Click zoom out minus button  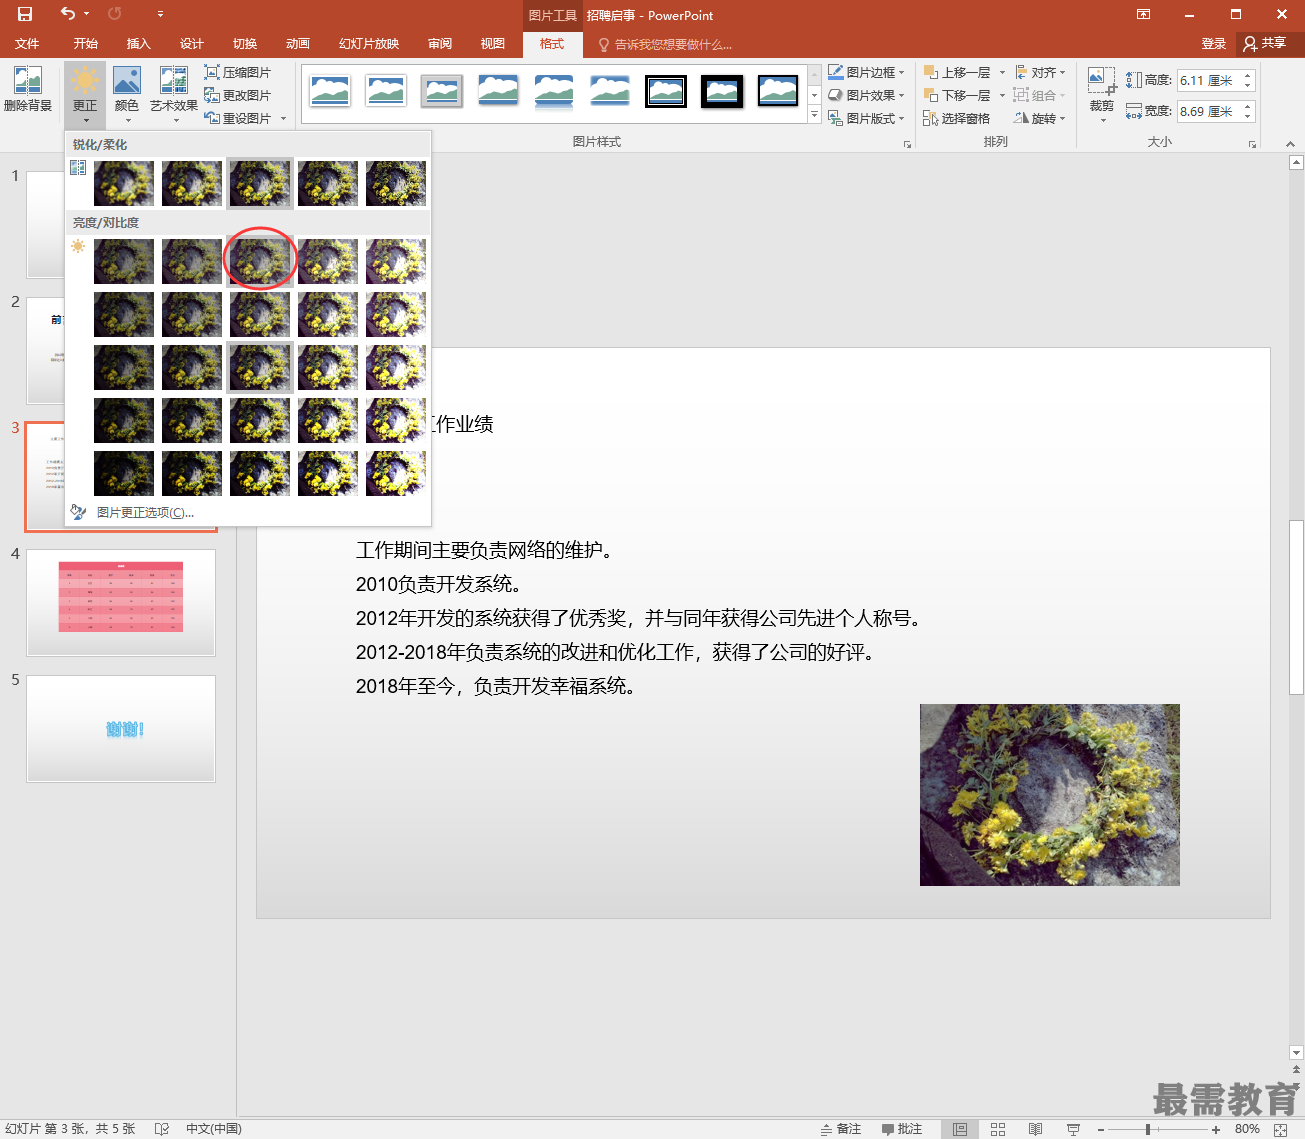[x=1101, y=1129]
